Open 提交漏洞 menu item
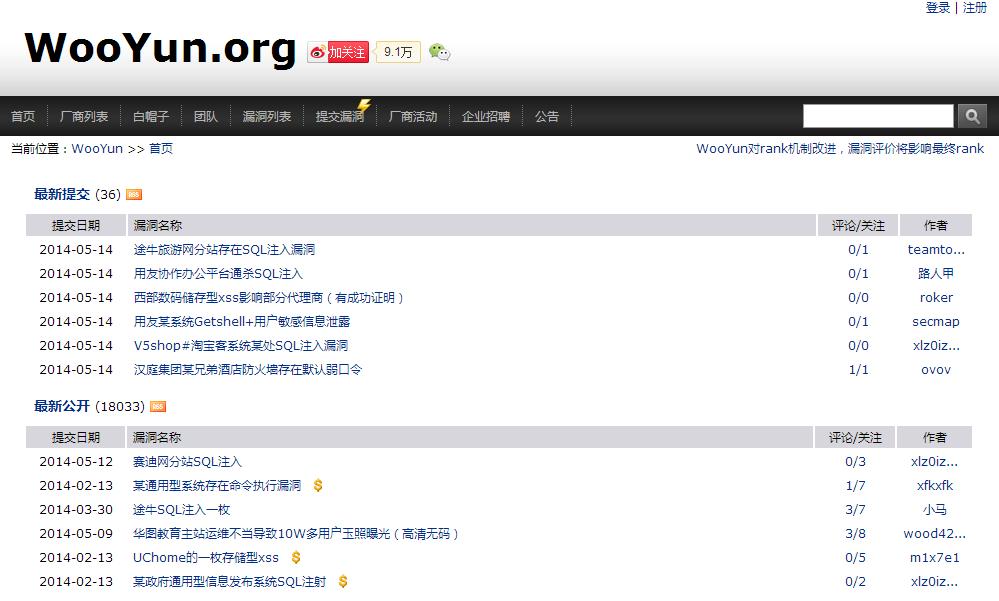This screenshot has height=601, width=999. coord(340,117)
